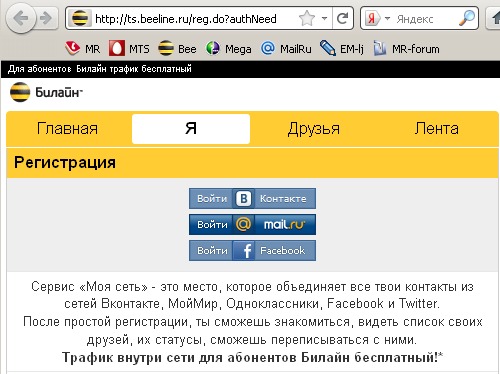Image resolution: width=500 pixels, height=374 pixels.
Task: Open the MailRu bookmark
Action: pyautogui.click(x=286, y=49)
